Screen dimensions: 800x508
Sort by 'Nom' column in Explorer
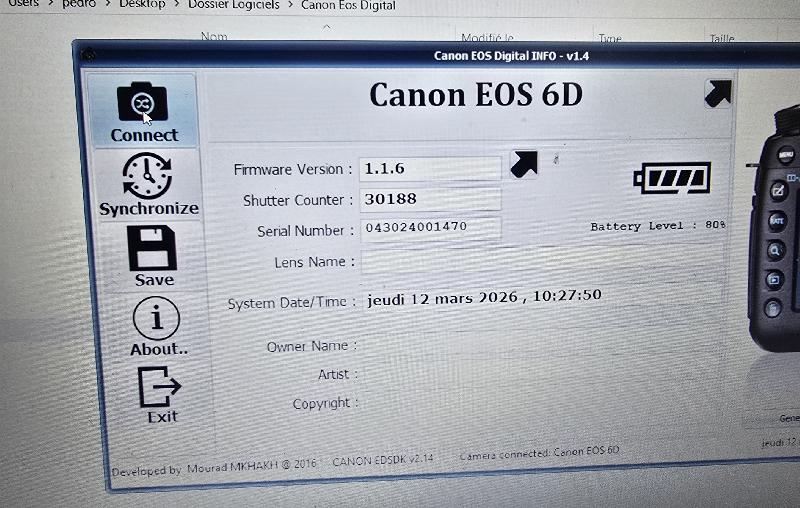coord(214,36)
